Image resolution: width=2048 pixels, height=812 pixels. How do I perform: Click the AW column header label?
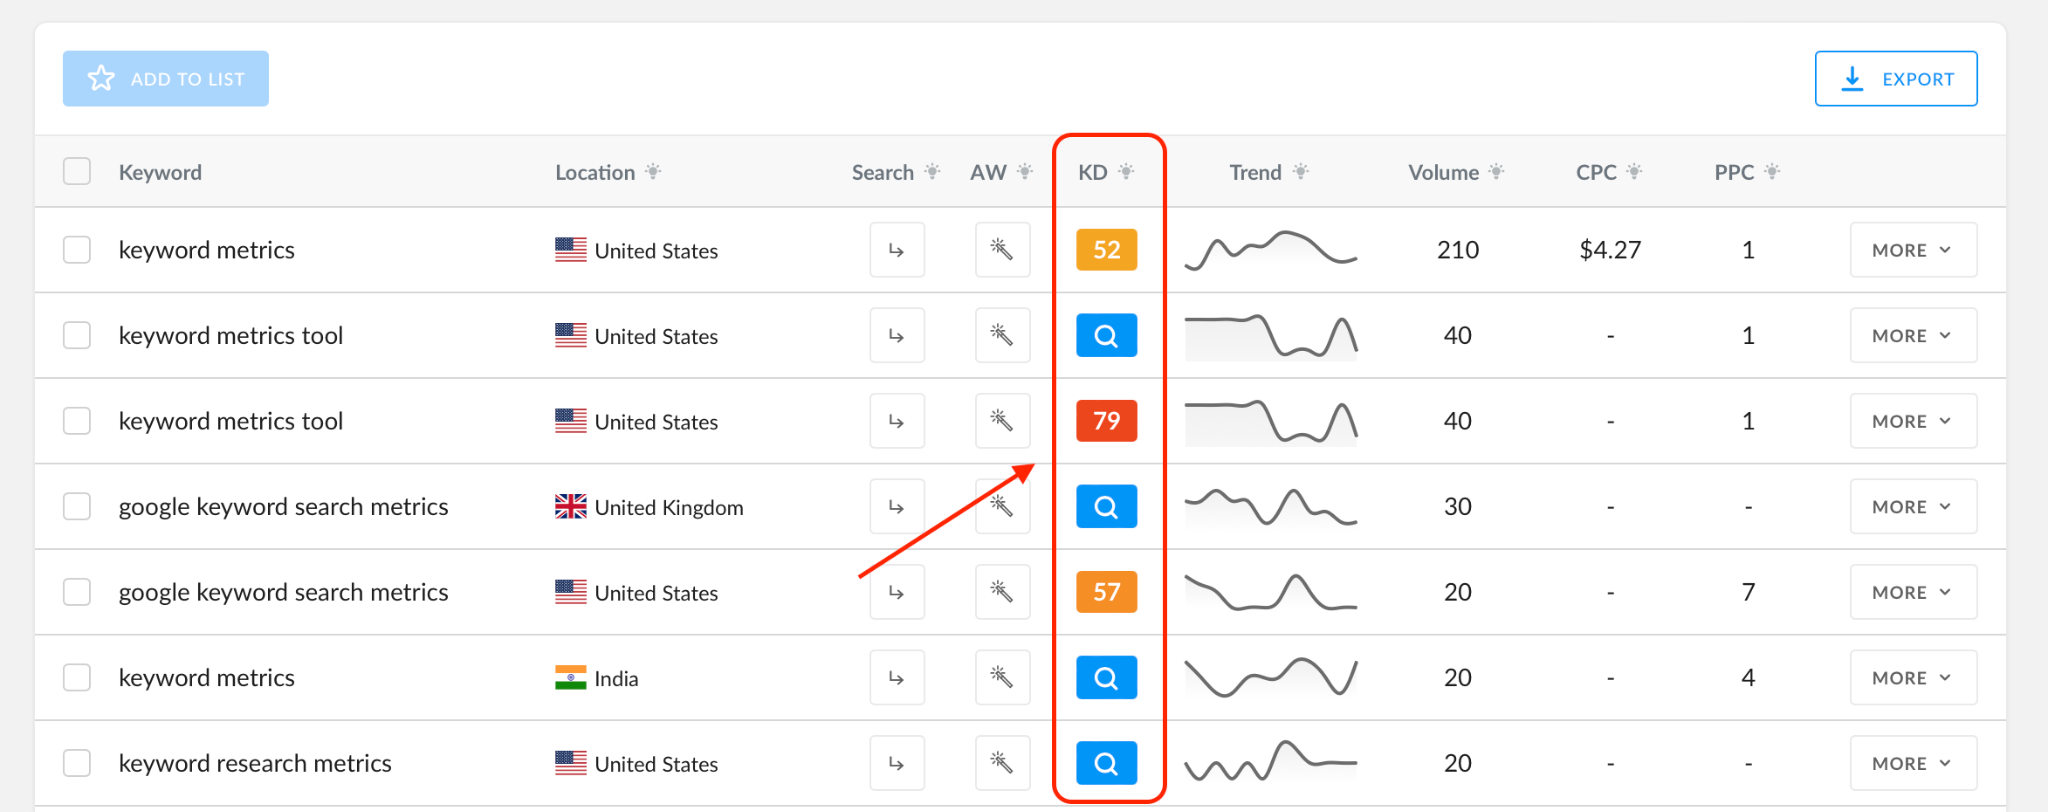(988, 172)
